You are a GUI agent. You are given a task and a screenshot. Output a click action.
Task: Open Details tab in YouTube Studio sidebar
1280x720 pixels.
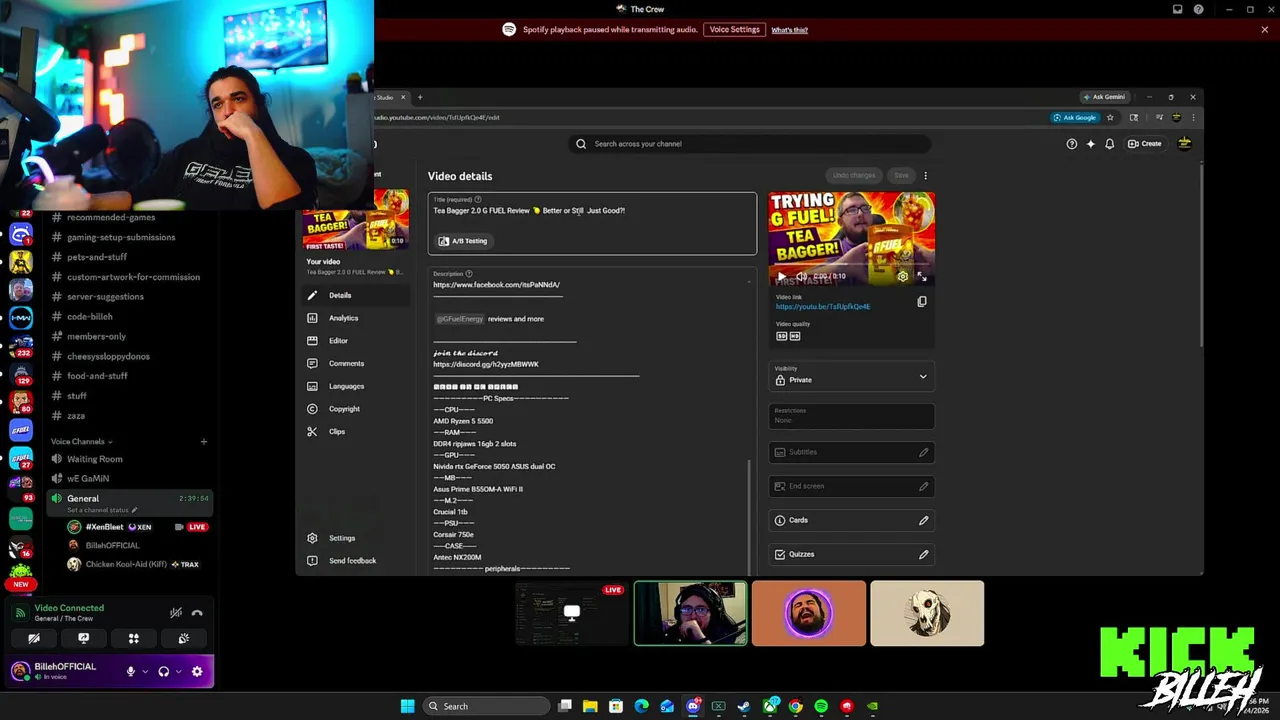pyautogui.click(x=356, y=295)
